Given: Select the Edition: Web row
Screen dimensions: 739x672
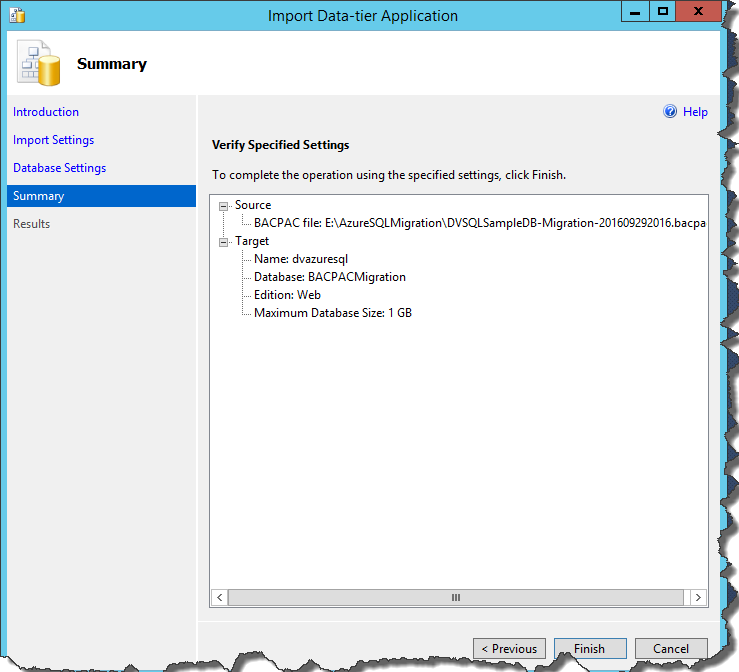Looking at the screenshot, I should [287, 295].
